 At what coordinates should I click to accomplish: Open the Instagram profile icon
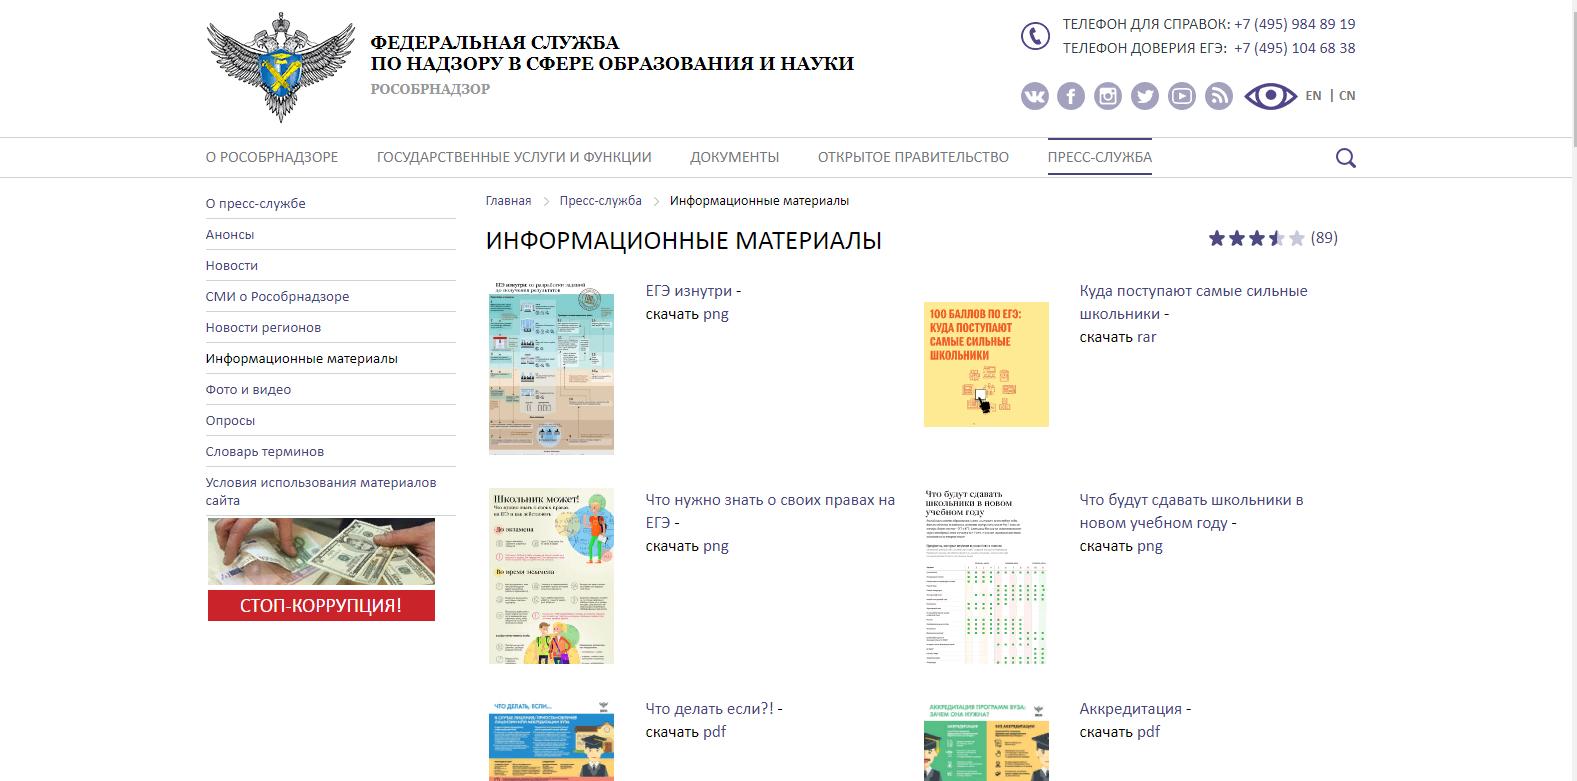click(1108, 96)
